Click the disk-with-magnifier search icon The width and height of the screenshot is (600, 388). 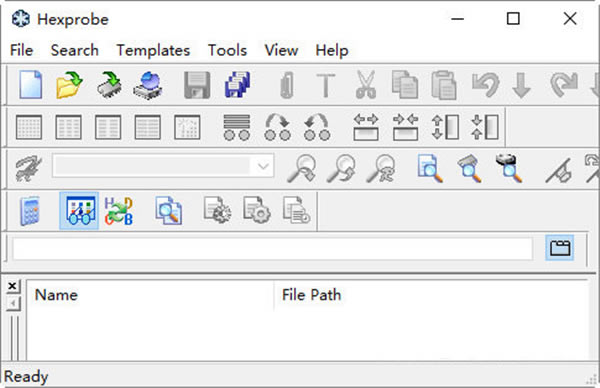pos(509,168)
